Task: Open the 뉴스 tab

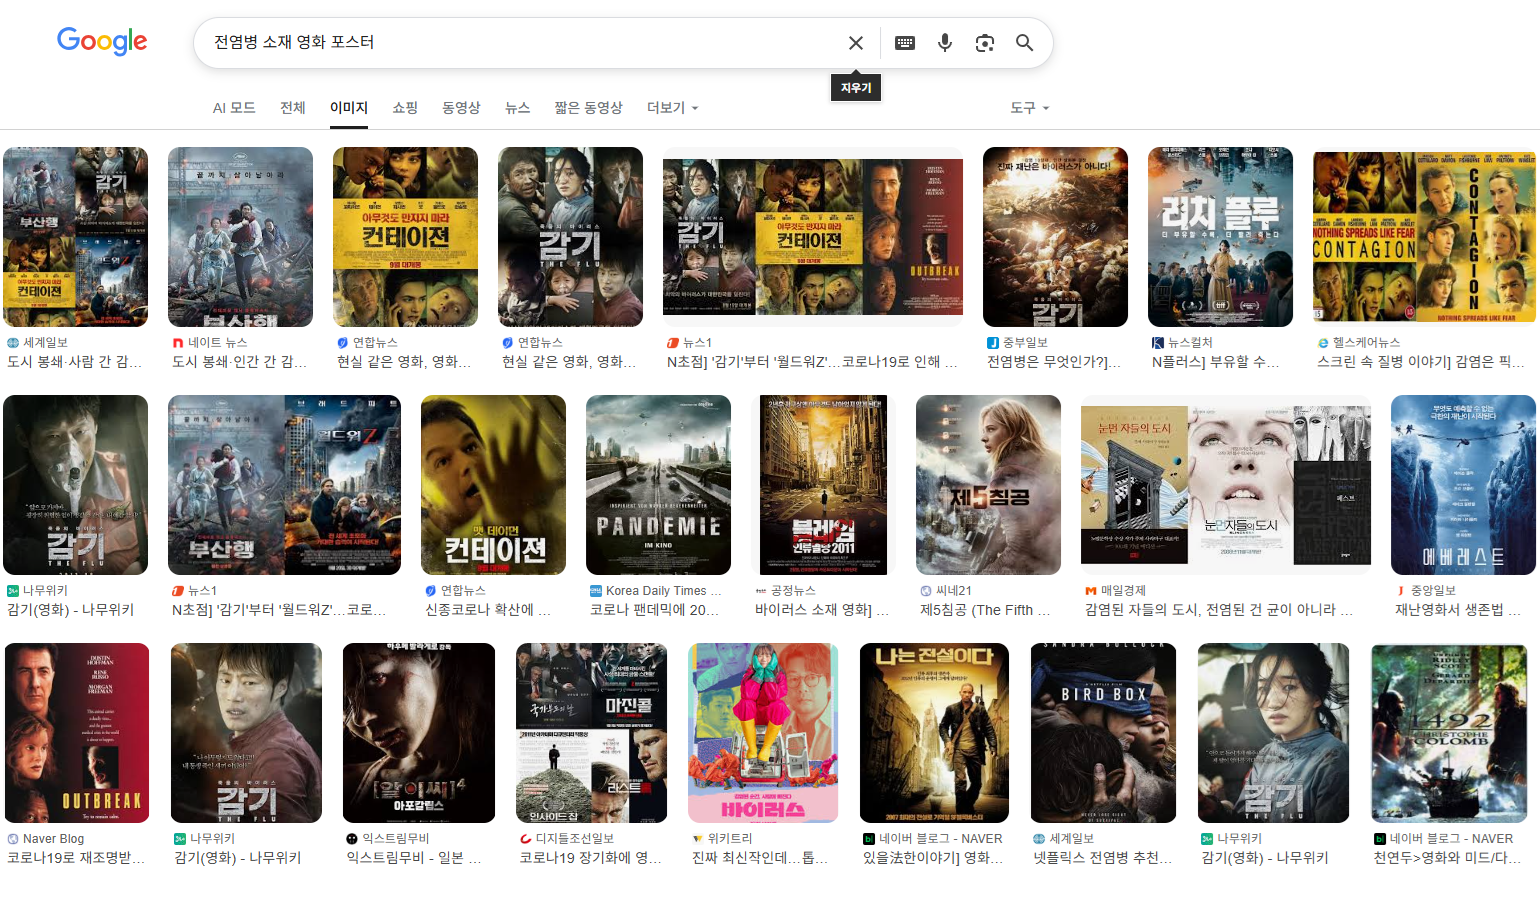Action: point(517,107)
